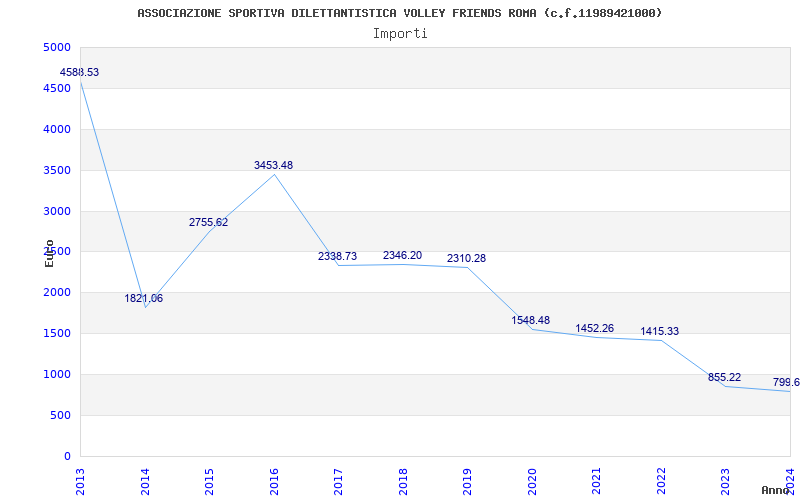This screenshot has height=500, width=800.
Task: Click y-axis value 4500
Action: tap(57, 88)
